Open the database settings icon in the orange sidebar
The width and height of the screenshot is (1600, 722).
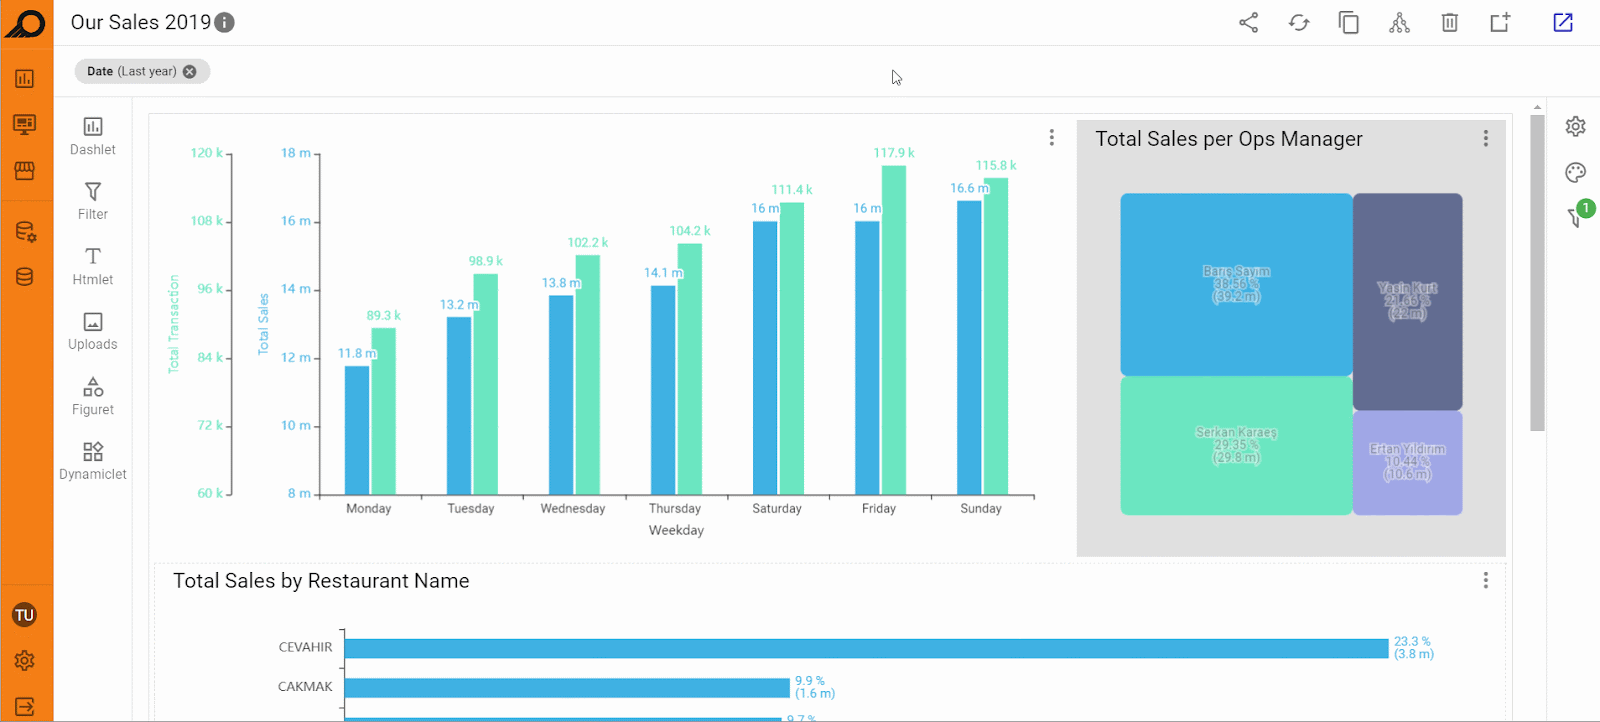pos(25,232)
